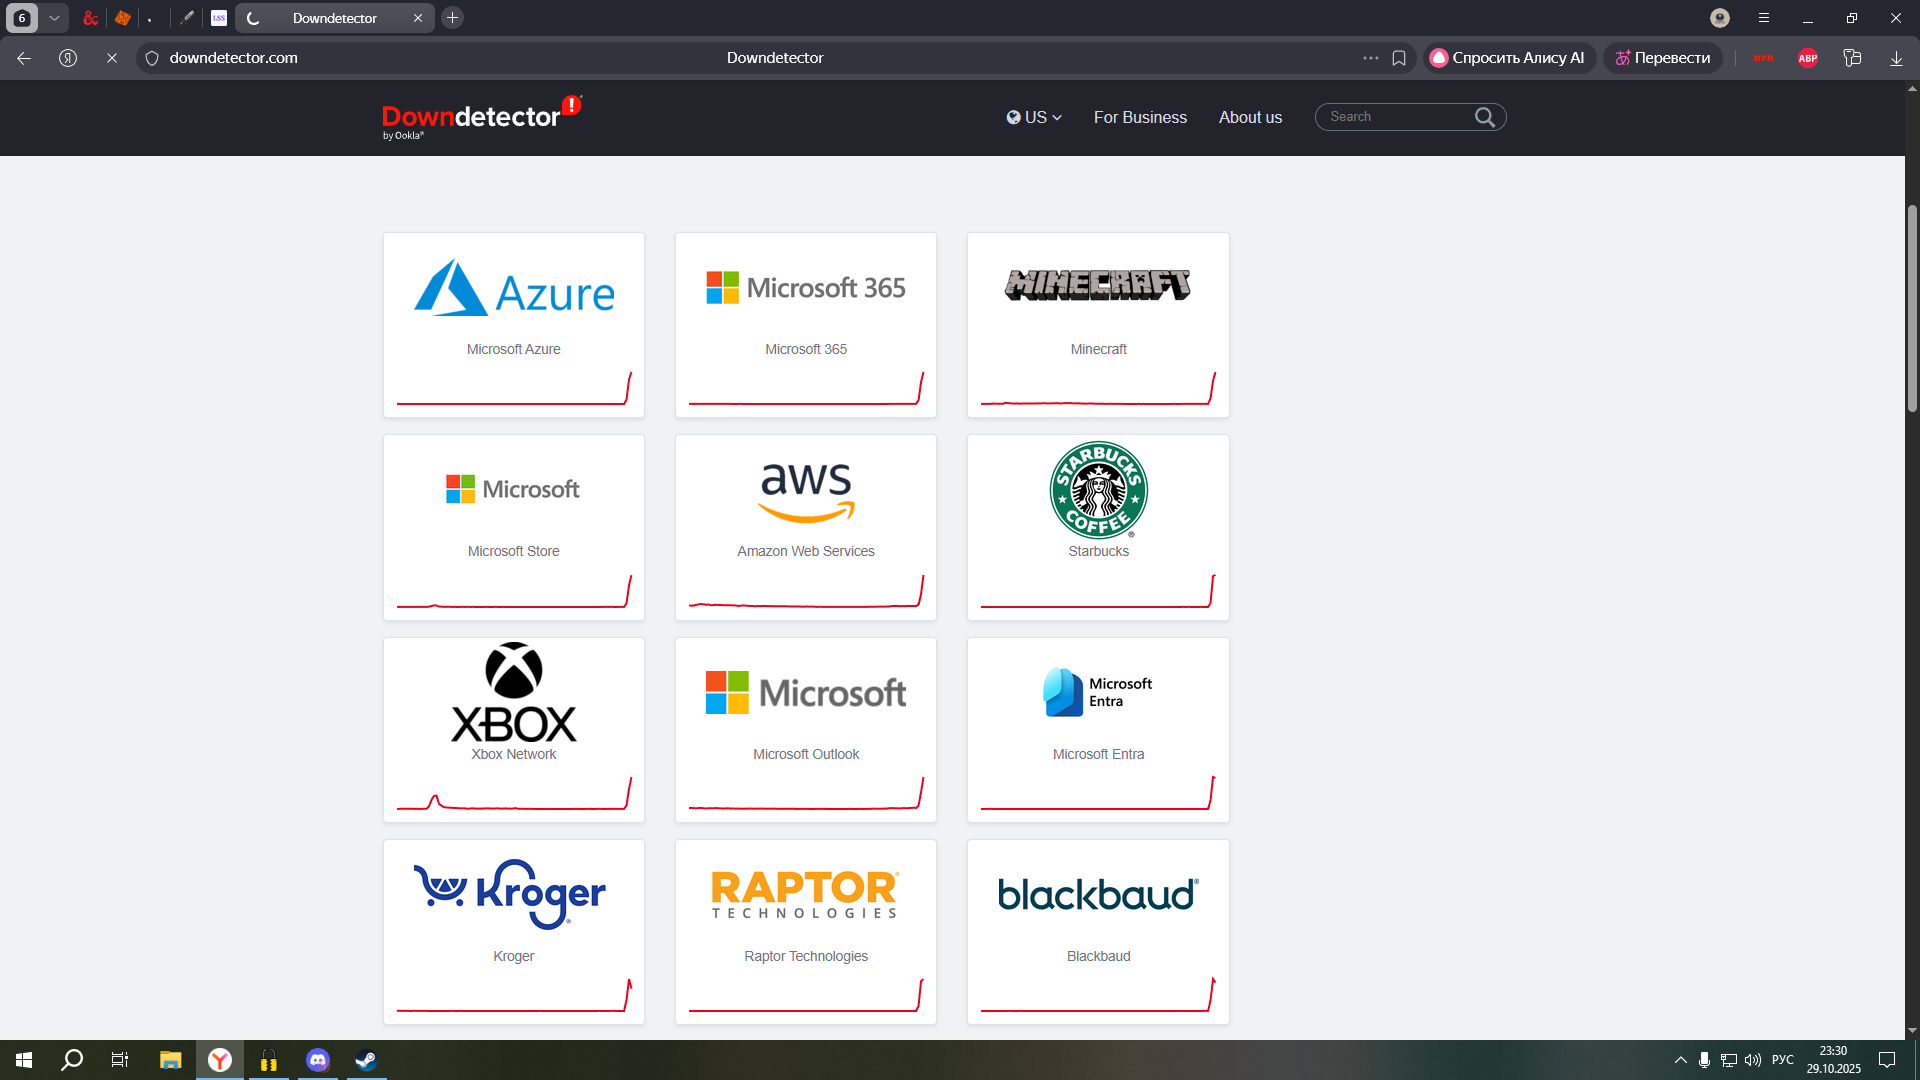The height and width of the screenshot is (1080, 1920).
Task: Stop page loading with X icon
Action: coord(112,58)
